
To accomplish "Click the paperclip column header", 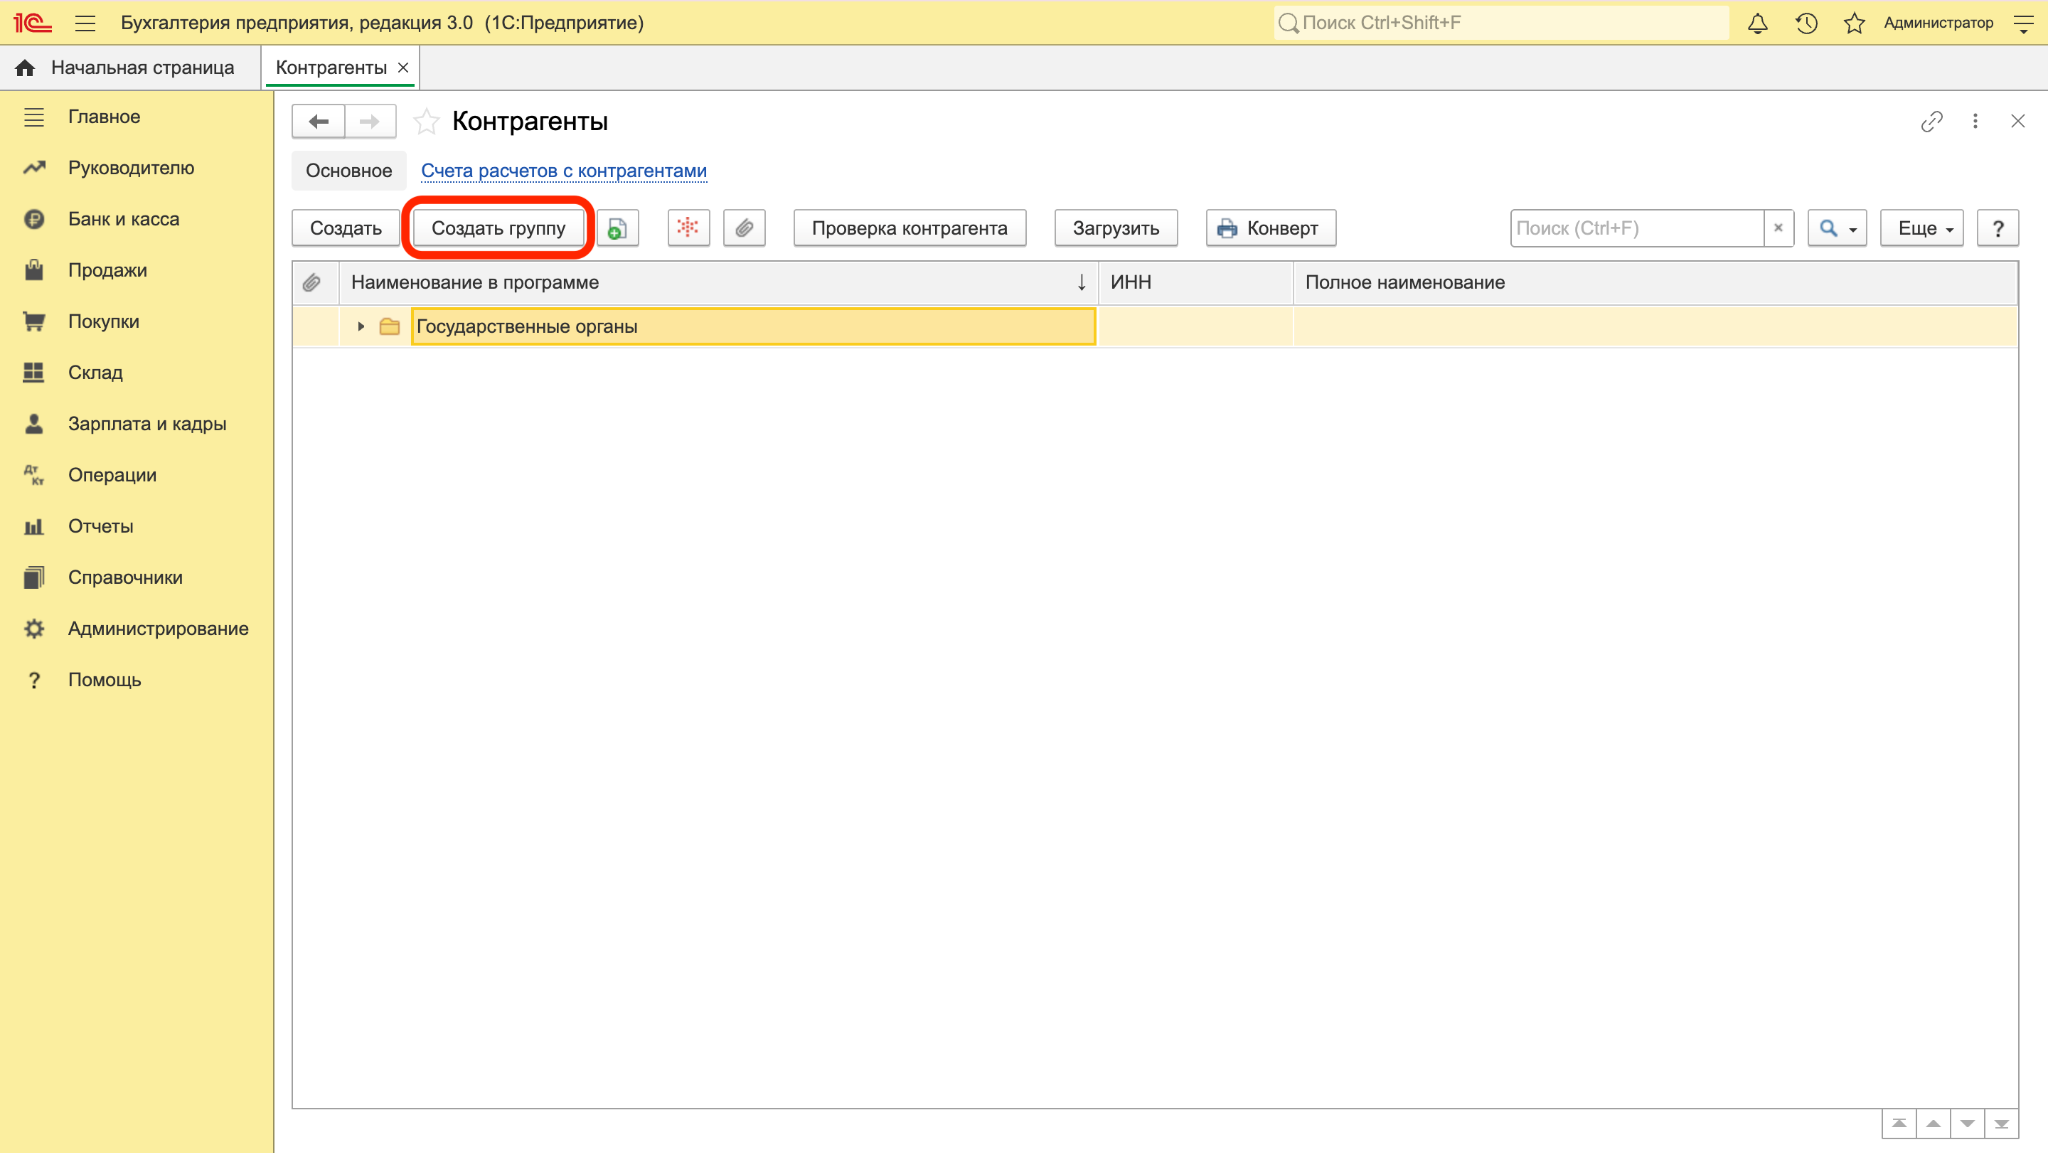I will point(313,283).
